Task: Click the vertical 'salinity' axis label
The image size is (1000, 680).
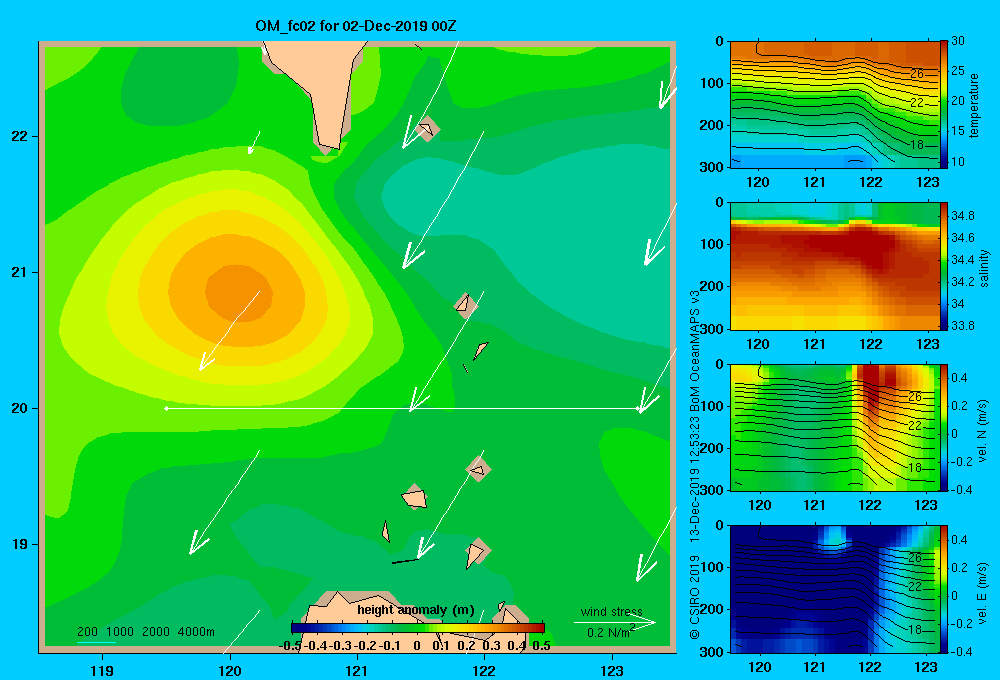Action: point(985,268)
